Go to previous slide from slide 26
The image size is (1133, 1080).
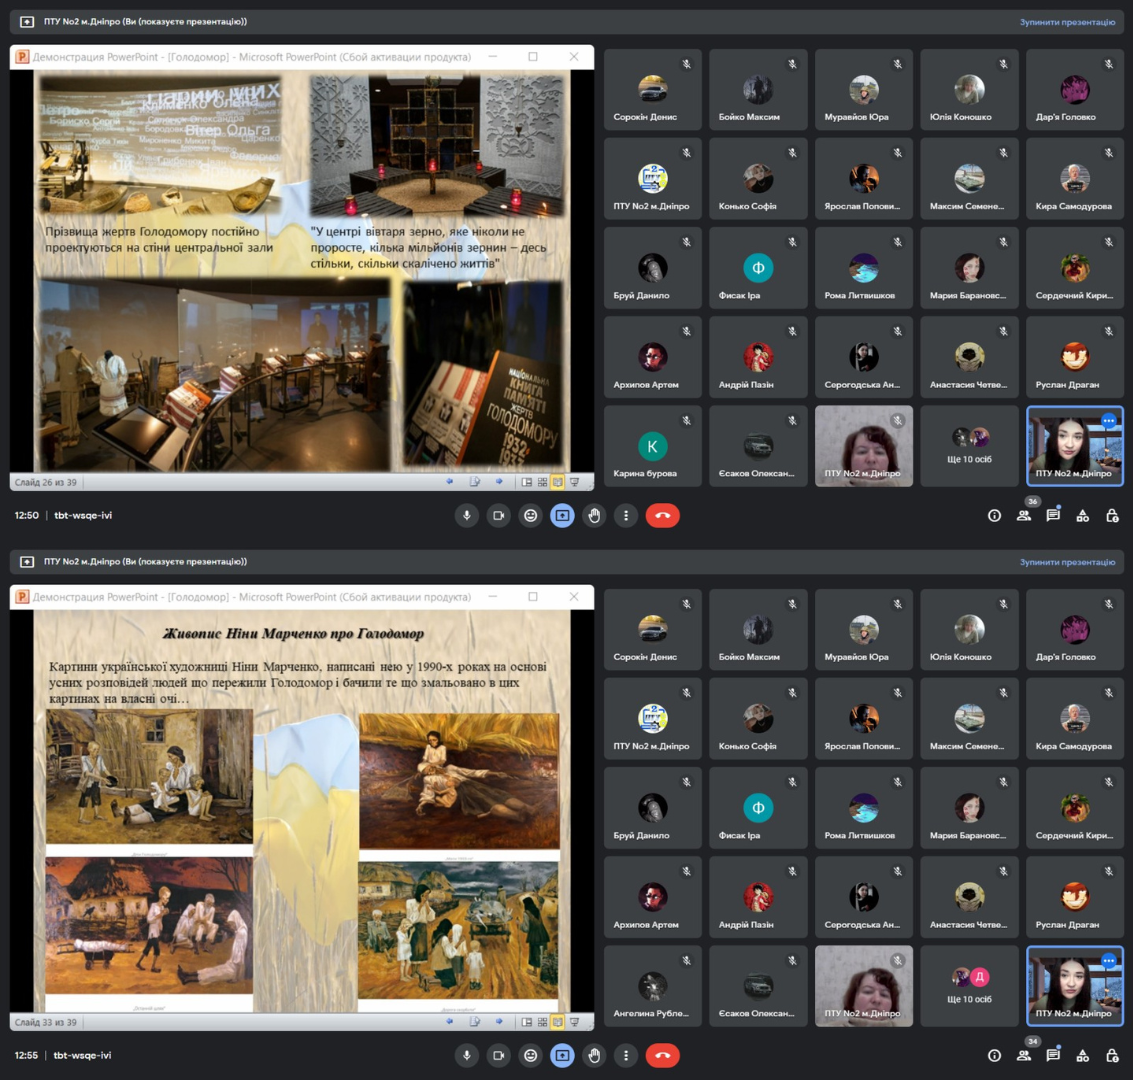pyautogui.click(x=449, y=482)
